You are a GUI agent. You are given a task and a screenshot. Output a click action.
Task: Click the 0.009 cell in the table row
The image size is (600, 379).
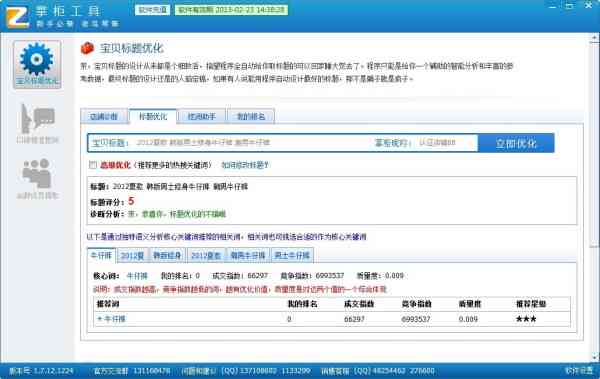468,319
